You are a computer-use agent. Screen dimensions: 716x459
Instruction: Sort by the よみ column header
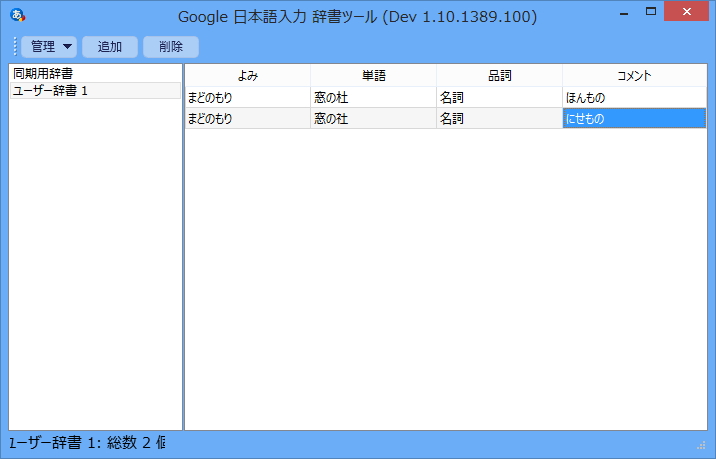pyautogui.click(x=248, y=76)
